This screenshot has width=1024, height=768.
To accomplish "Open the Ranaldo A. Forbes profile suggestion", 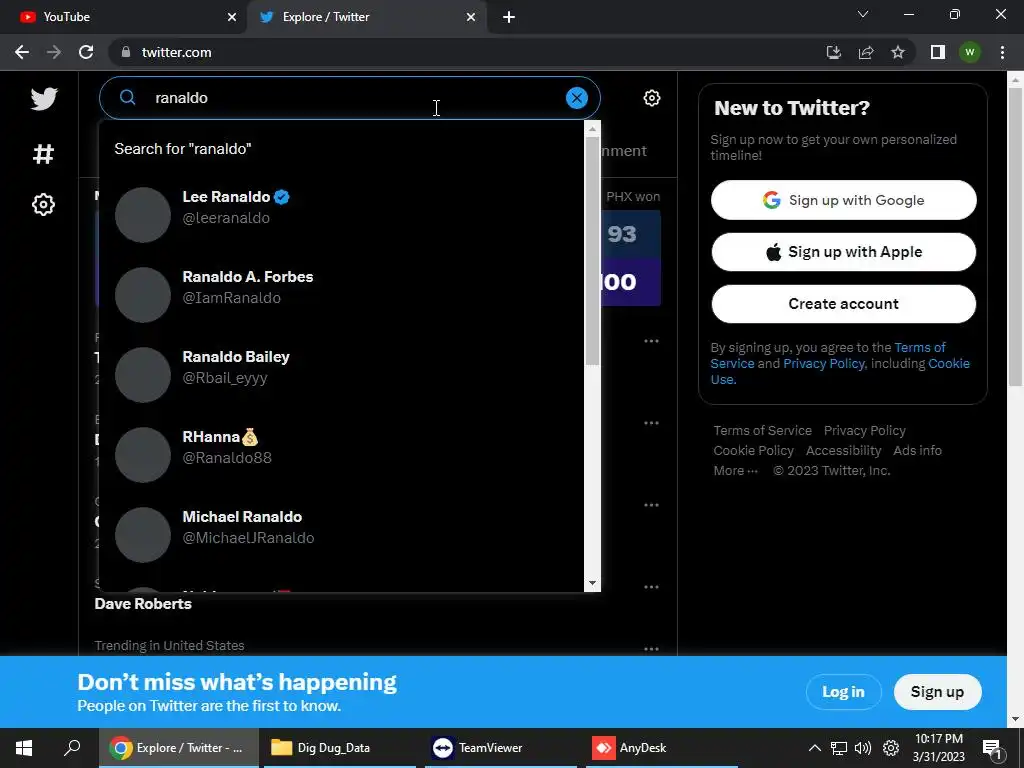I will [x=342, y=295].
